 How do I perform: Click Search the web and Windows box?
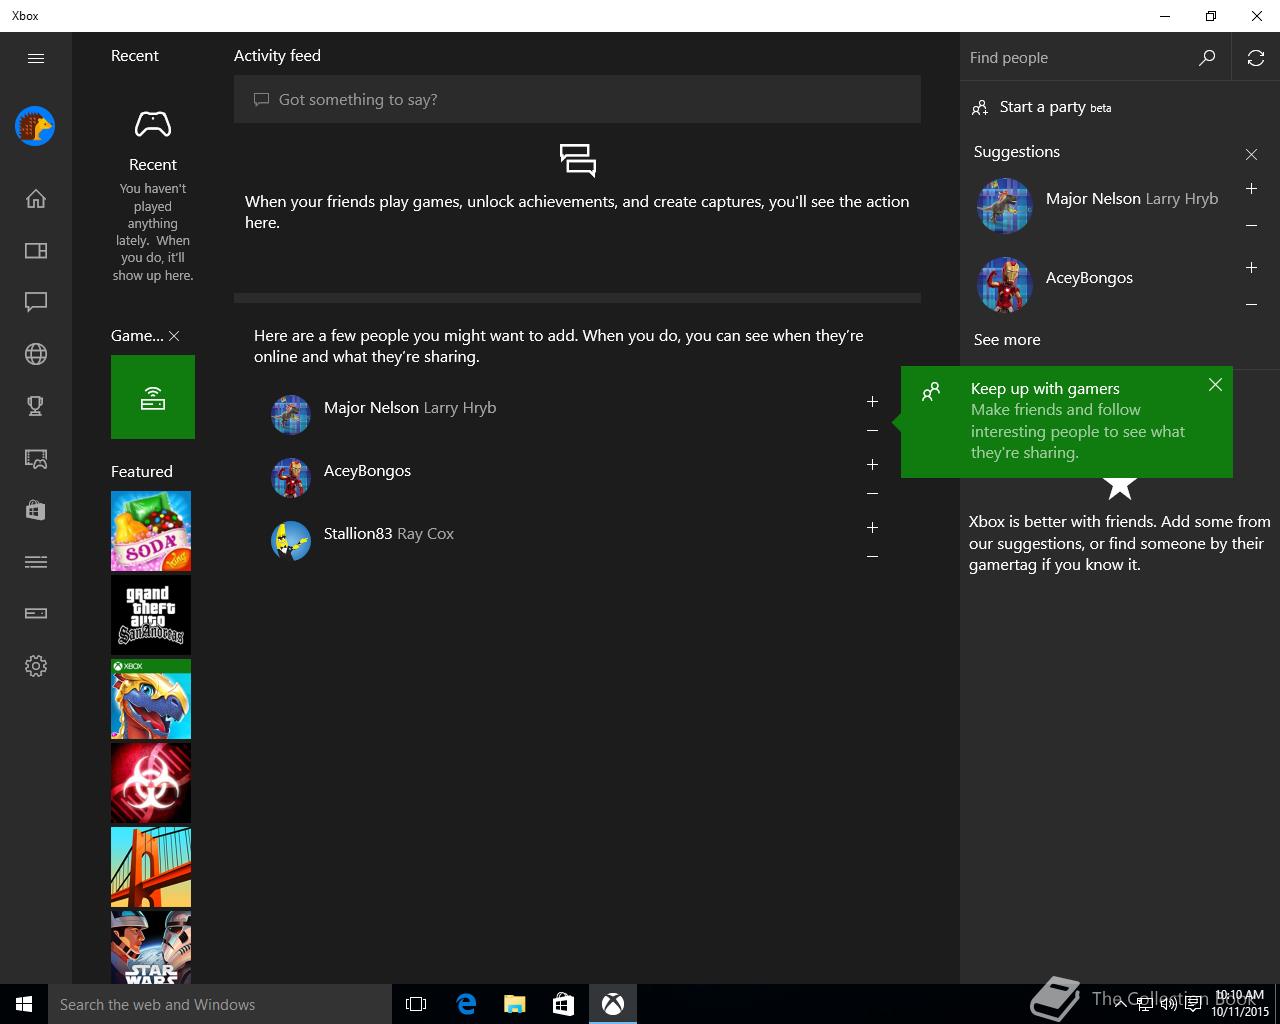(220, 1004)
